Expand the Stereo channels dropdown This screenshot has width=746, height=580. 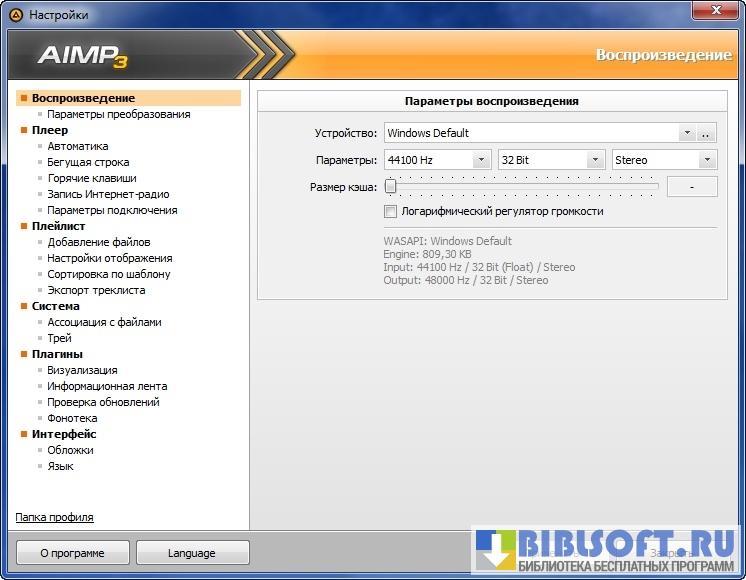pos(707,160)
